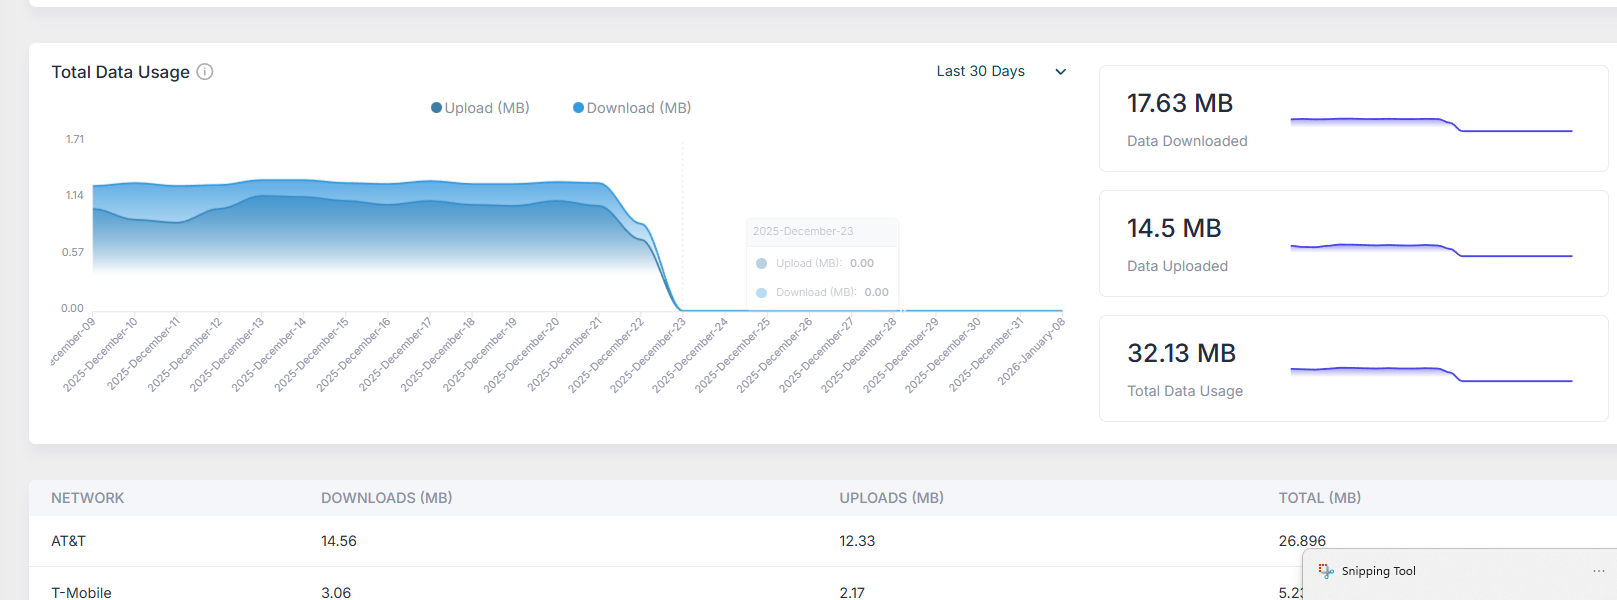Screen dimensions: 1617x600
Task: Select the AT&T network row
Action: 69,541
